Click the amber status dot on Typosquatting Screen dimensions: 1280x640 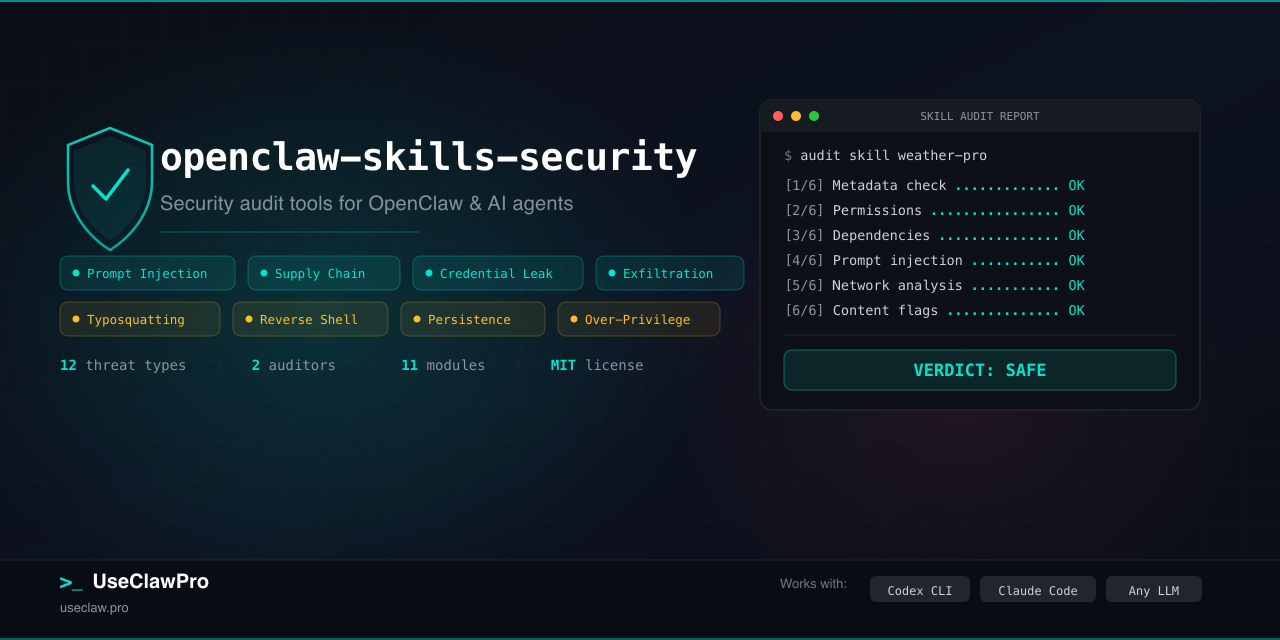(x=75, y=318)
